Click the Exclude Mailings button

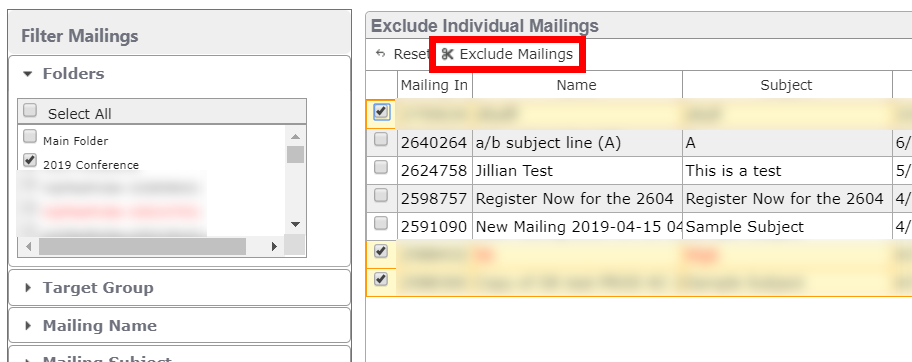507,54
